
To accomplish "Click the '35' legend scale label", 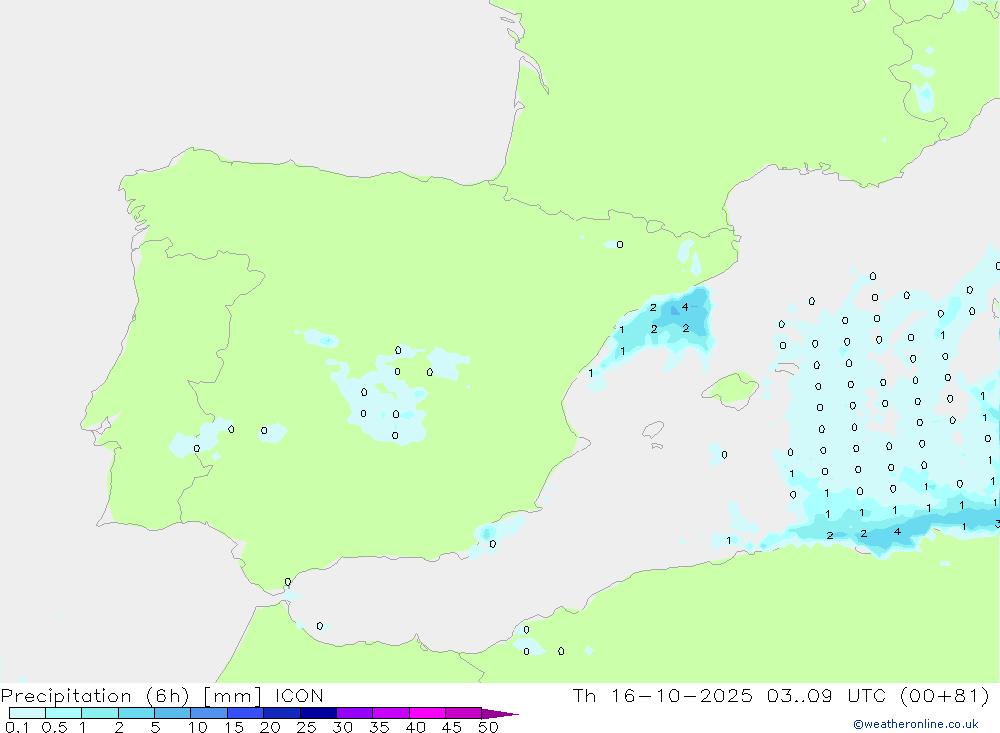I will 379,727.
